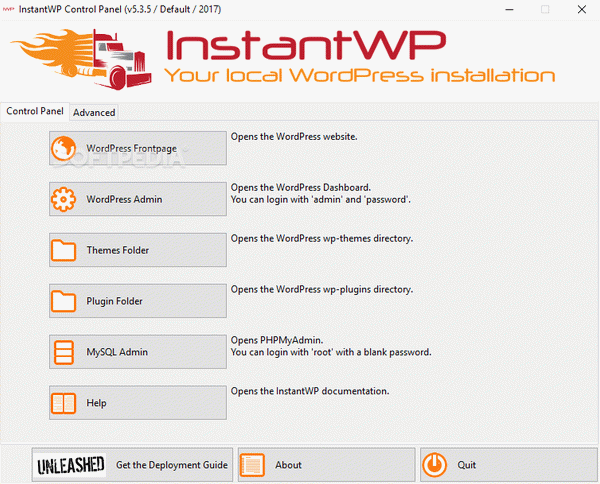Click text 'Opens the InstantWP documentation.'

(310, 391)
